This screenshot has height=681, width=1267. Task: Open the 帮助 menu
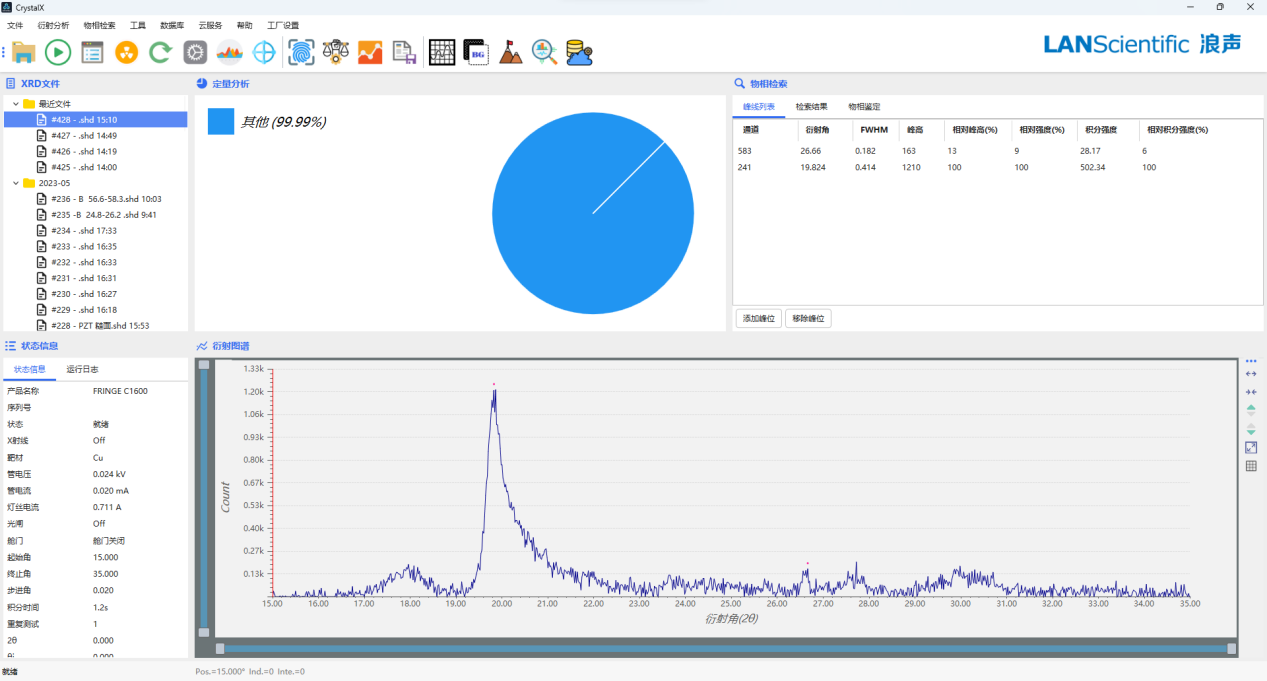(245, 25)
